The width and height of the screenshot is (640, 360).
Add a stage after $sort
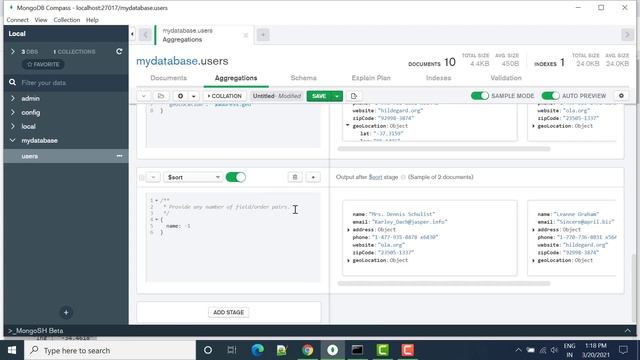[x=313, y=177]
